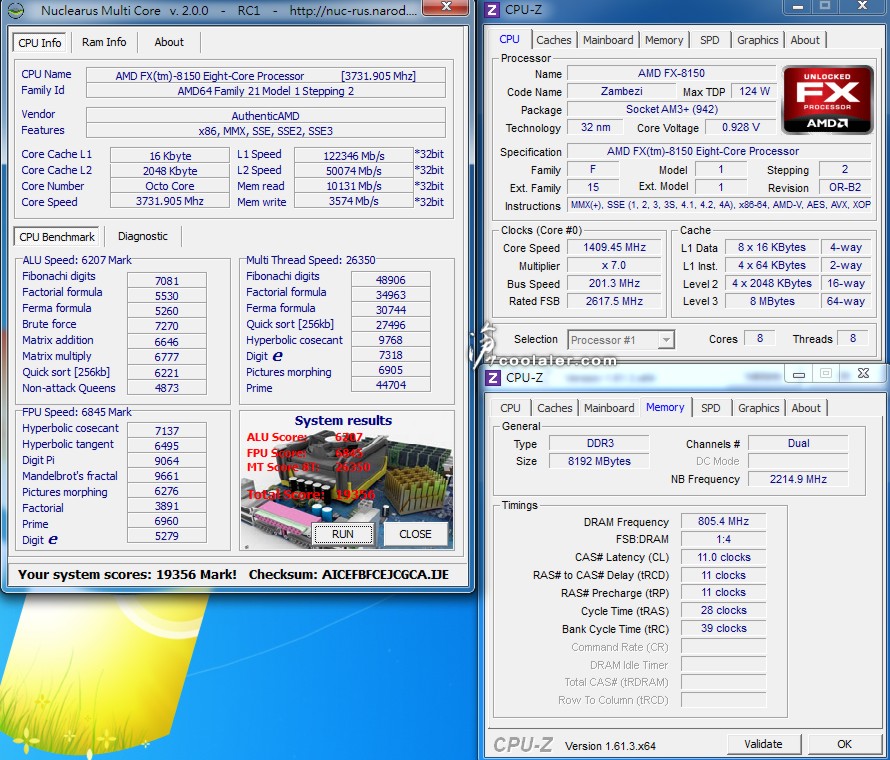Screen dimensions: 890x760
Task: Open Mainboard tab in top CPU-Z window
Action: tap(608, 40)
